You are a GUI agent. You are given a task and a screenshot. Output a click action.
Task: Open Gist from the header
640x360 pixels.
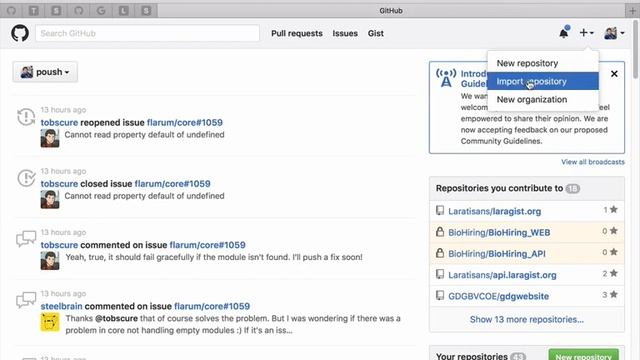click(376, 33)
